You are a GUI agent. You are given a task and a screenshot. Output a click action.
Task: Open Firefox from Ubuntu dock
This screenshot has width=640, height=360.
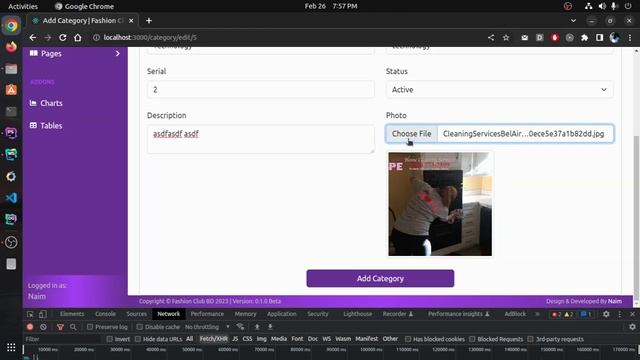point(11,47)
